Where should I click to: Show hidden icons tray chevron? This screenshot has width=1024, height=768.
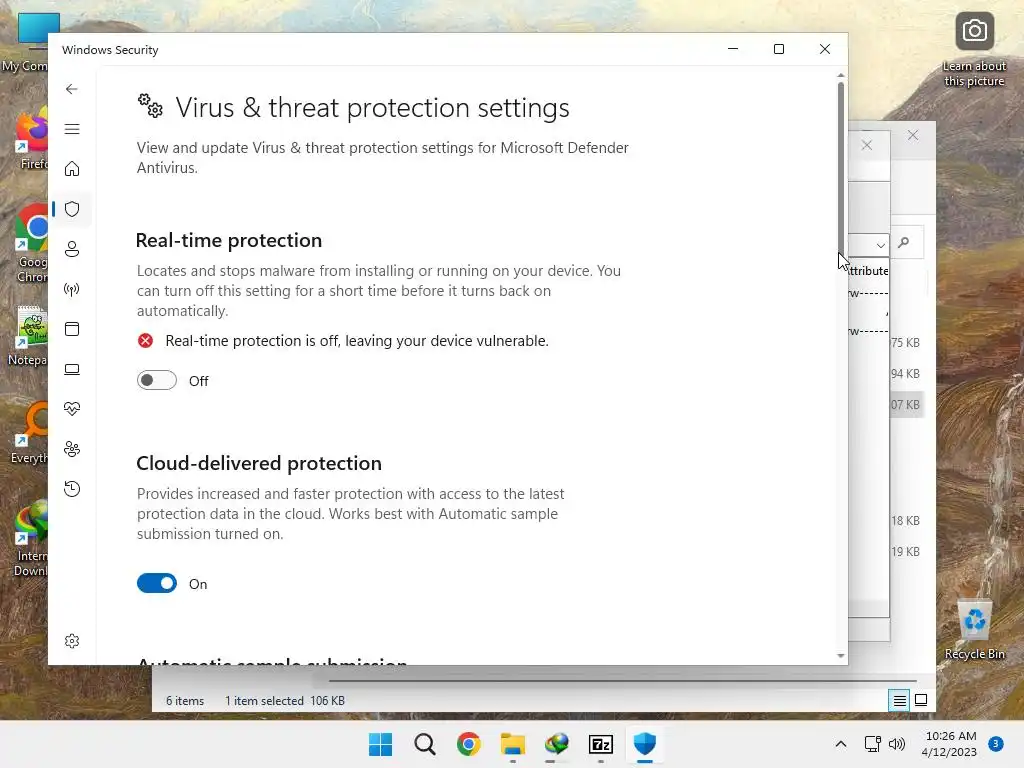[x=841, y=744]
